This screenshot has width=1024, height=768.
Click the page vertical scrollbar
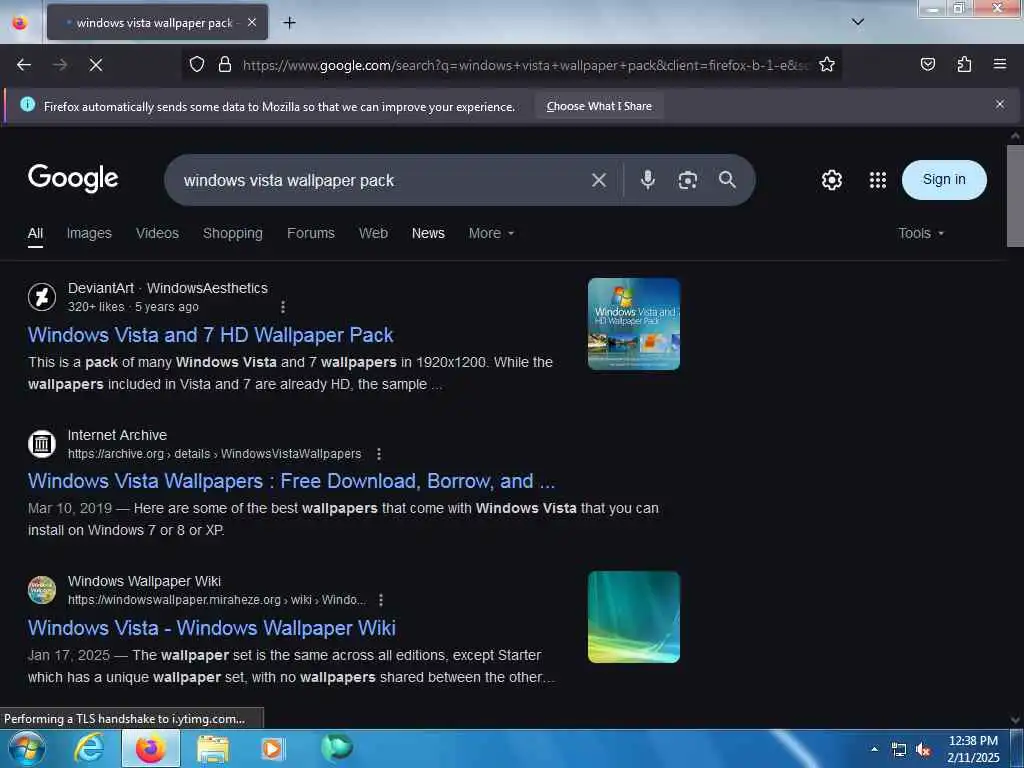point(1015,196)
